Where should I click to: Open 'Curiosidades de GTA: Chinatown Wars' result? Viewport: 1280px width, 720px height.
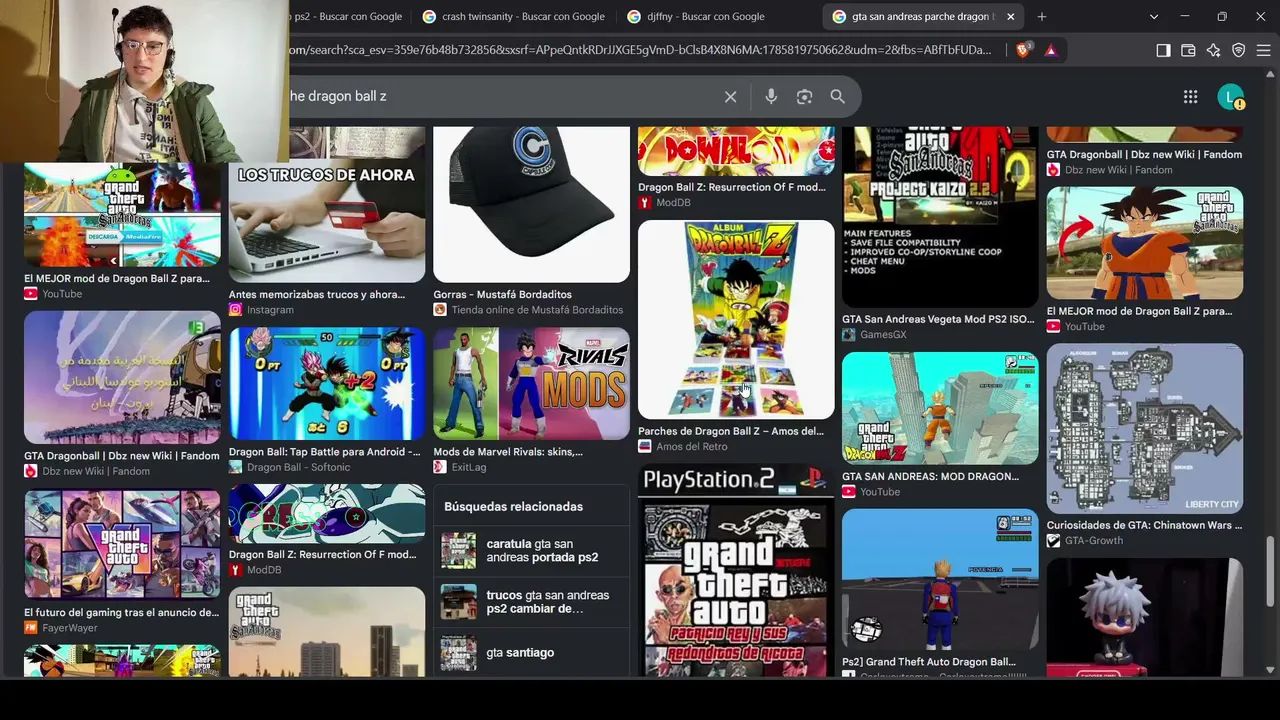pyautogui.click(x=1145, y=525)
